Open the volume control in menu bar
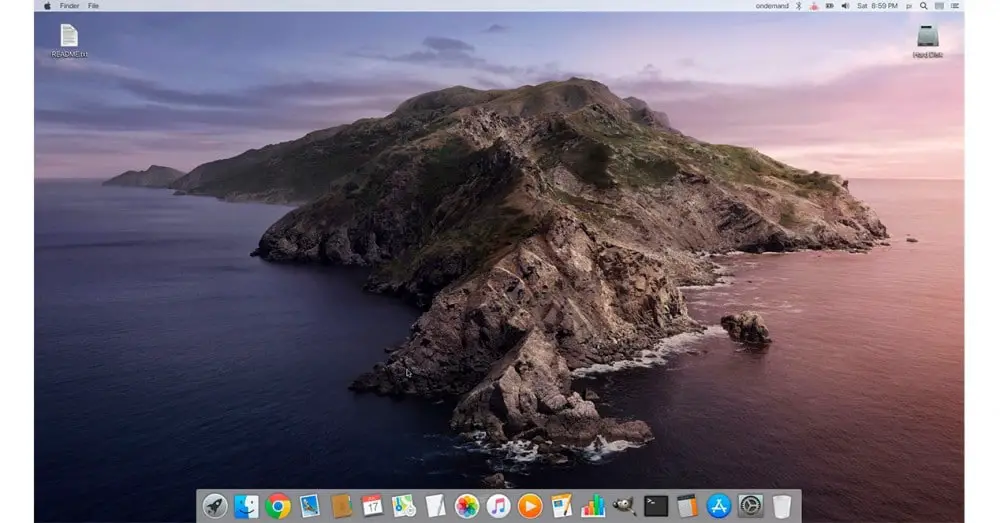The image size is (1000, 523). [845, 6]
